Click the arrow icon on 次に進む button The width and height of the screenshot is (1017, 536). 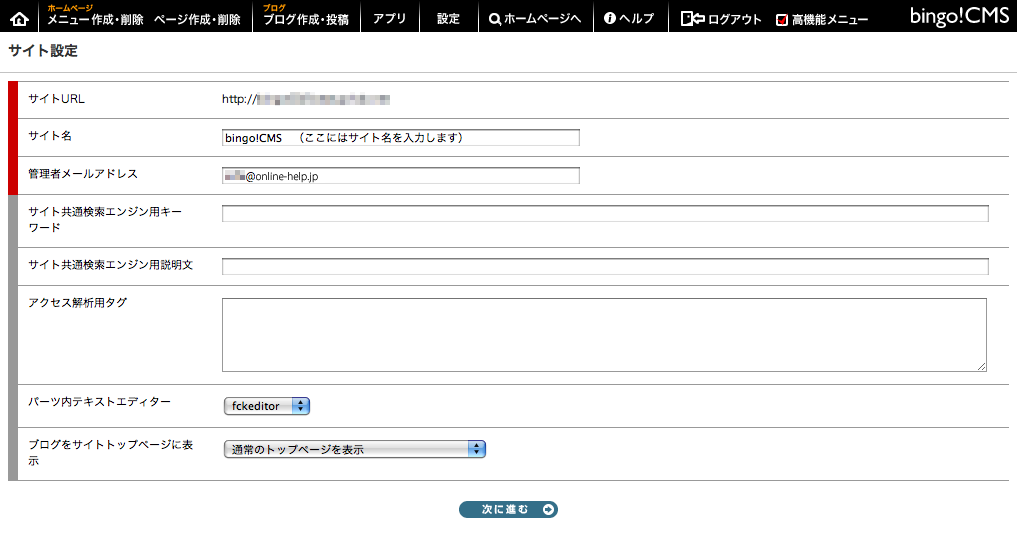pos(547,510)
